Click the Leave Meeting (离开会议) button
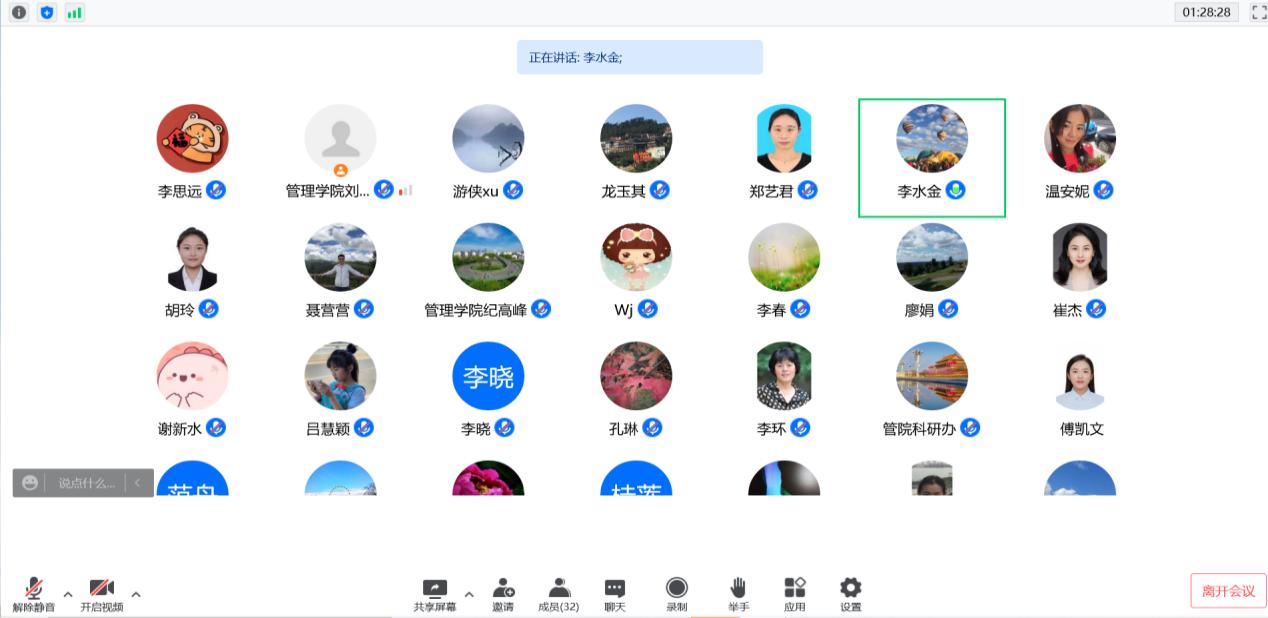This screenshot has height=618, width=1268. pyautogui.click(x=1228, y=591)
